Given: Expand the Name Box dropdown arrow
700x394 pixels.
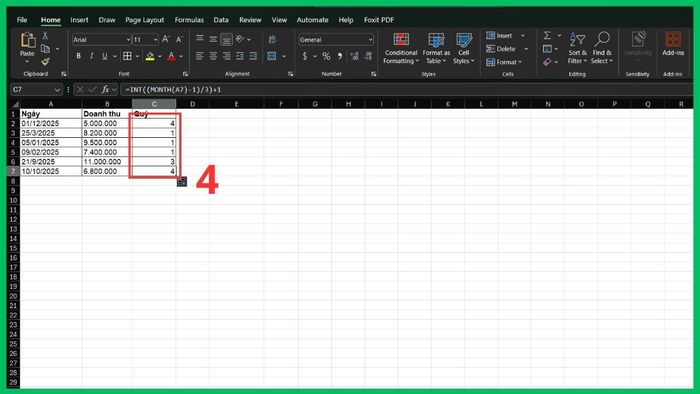Looking at the screenshot, I should pos(57,90).
